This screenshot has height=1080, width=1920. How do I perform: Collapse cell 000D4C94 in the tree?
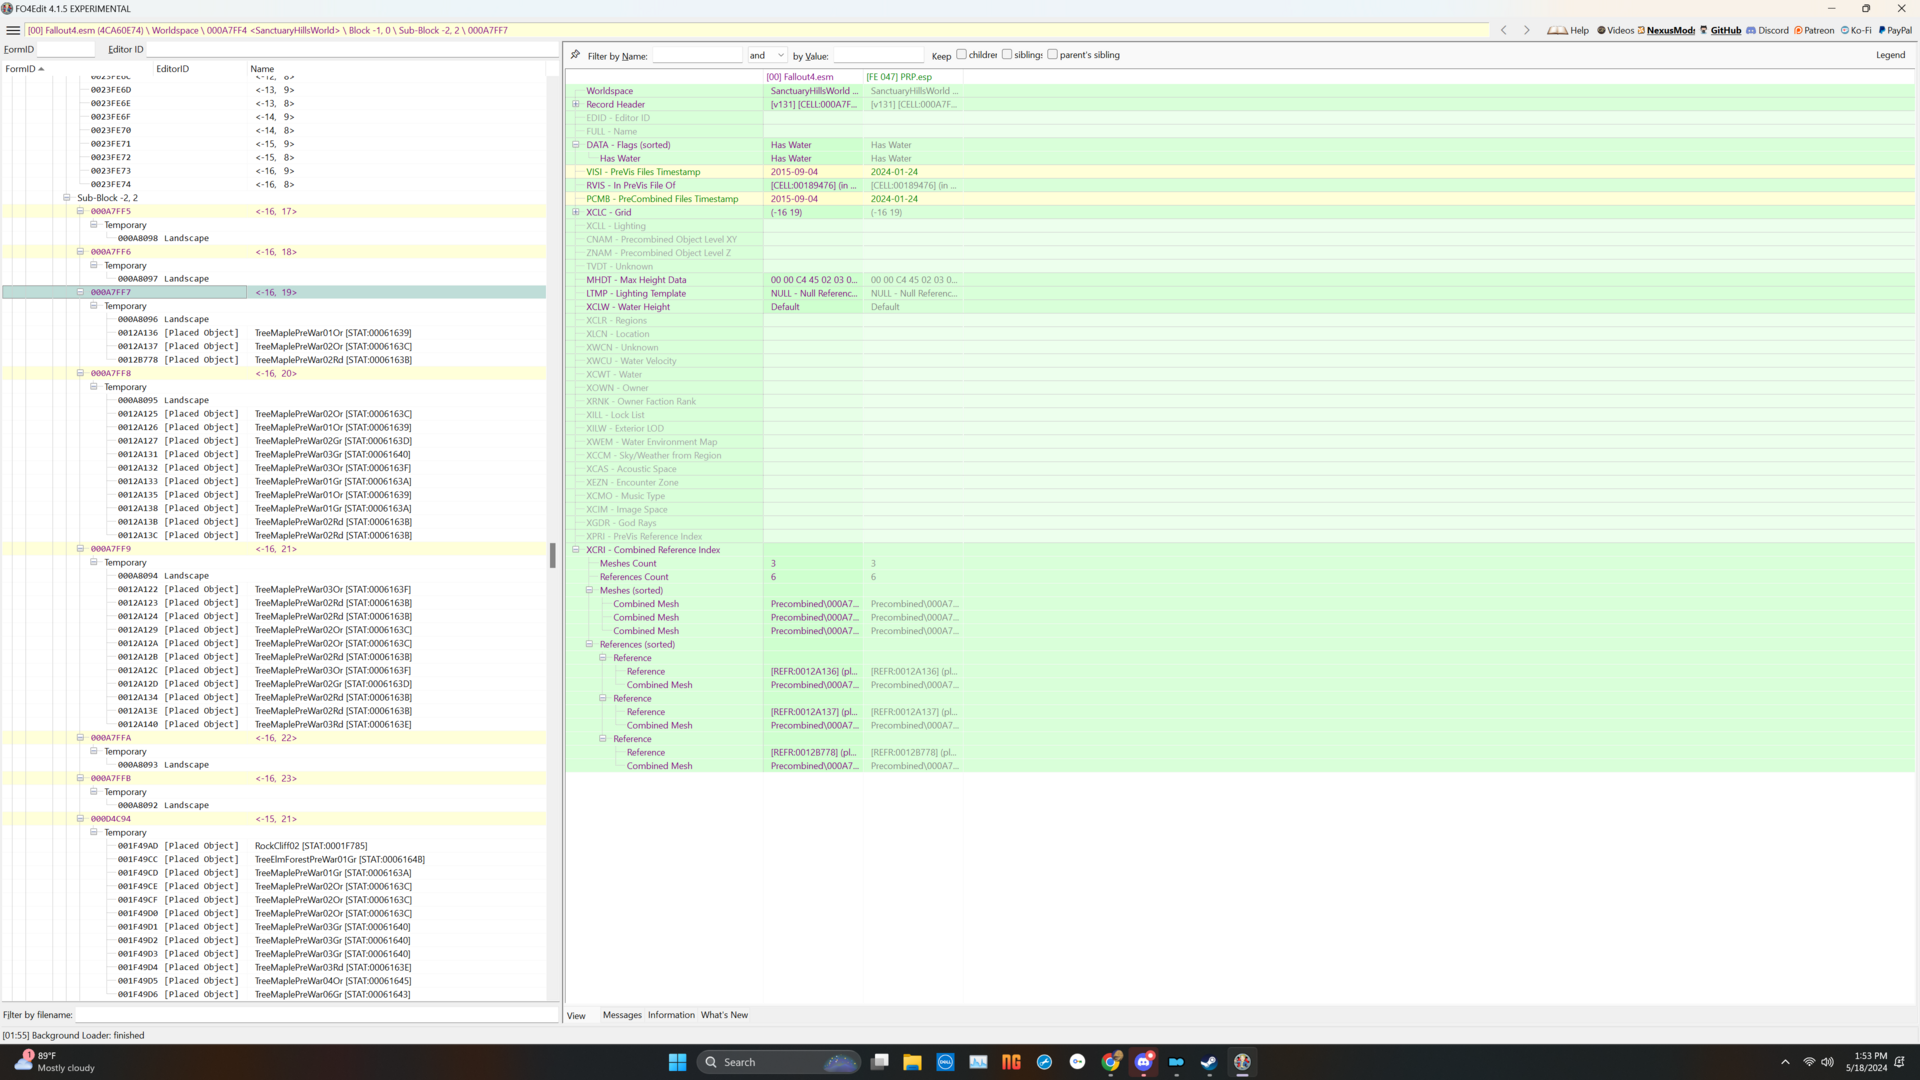coord(80,819)
